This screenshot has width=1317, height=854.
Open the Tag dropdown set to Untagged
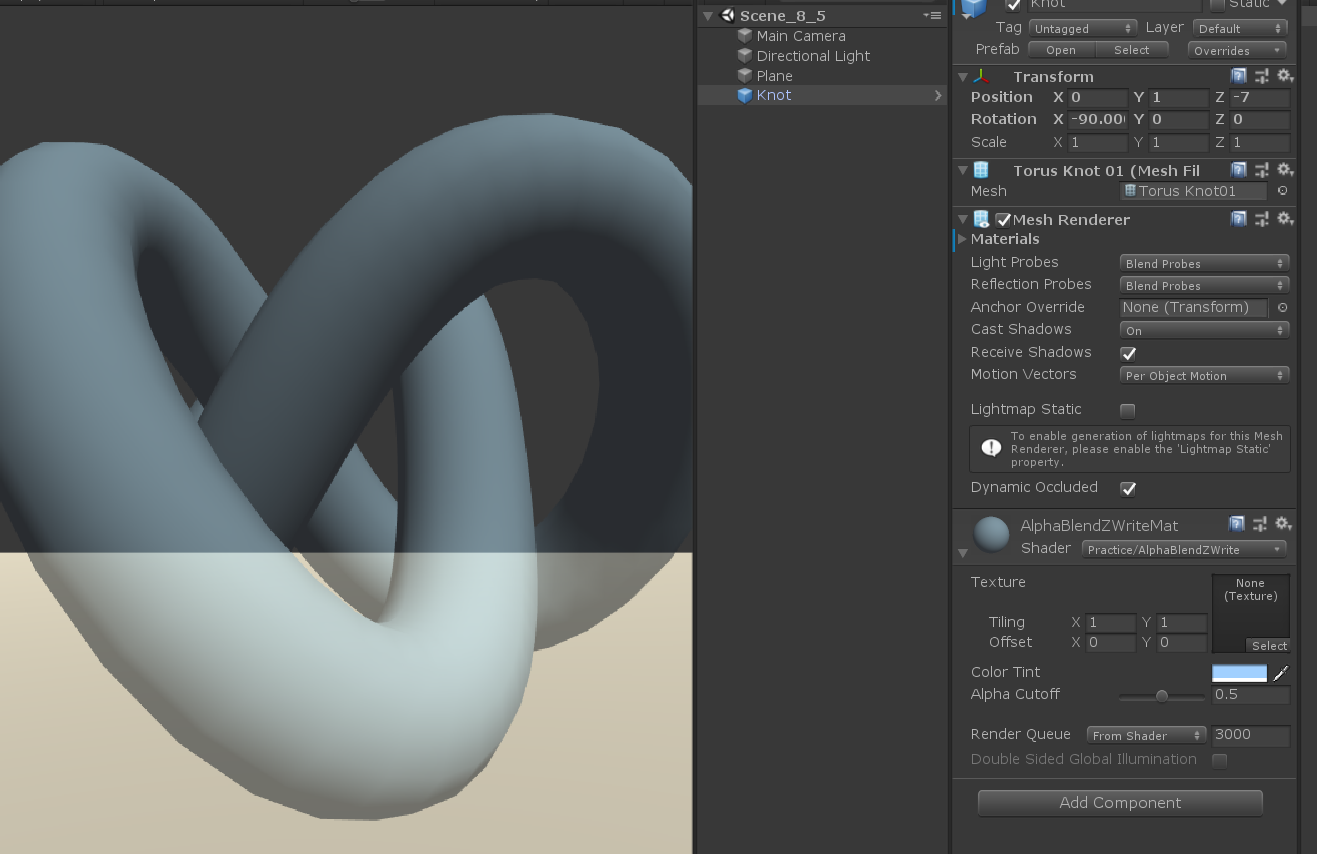1083,28
